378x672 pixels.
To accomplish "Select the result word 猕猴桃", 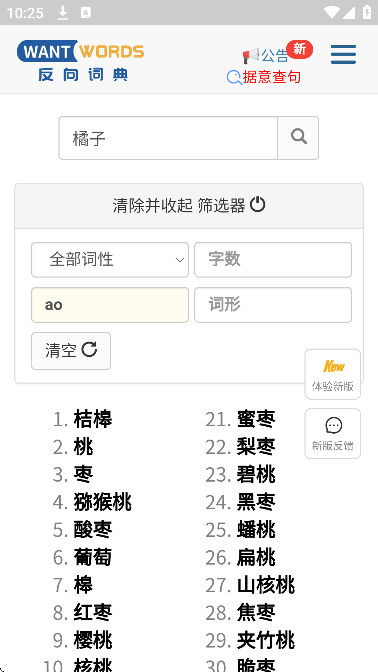I will pyautogui.click(x=103, y=502).
